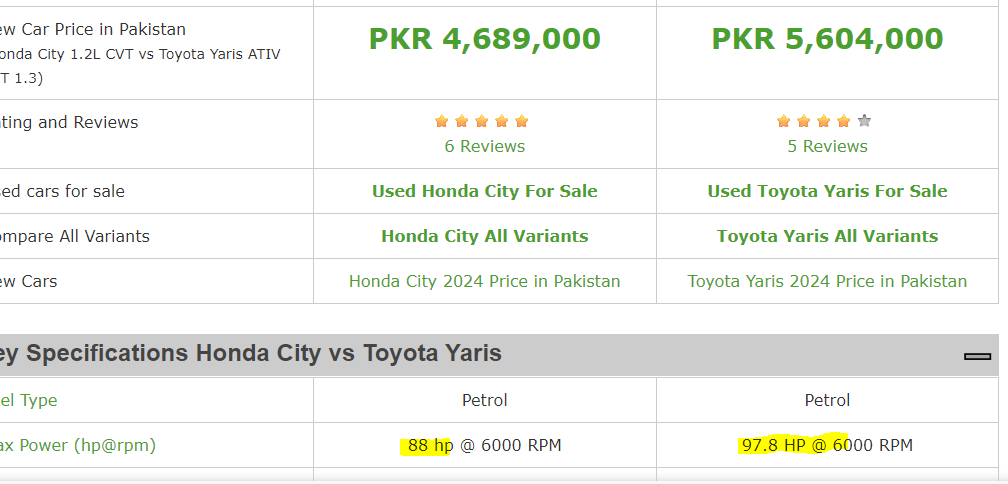This screenshot has height=484, width=1008.
Task: Click Used Toyota Yaris For Sale
Action: coord(827,192)
